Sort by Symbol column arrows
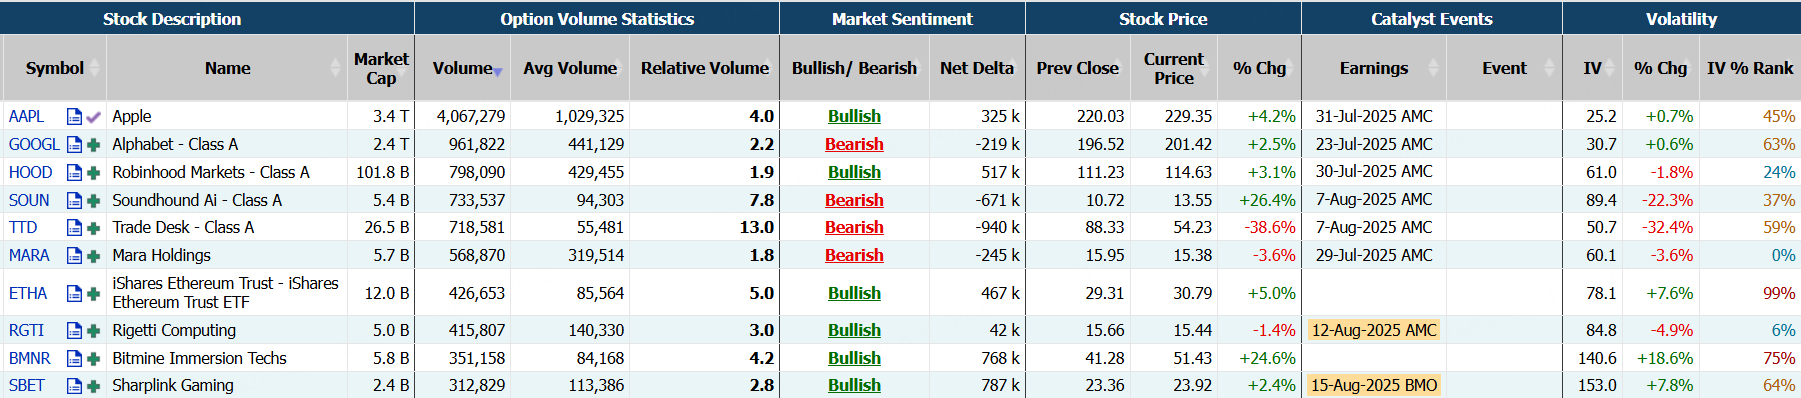The width and height of the screenshot is (1801, 398). click(x=95, y=68)
